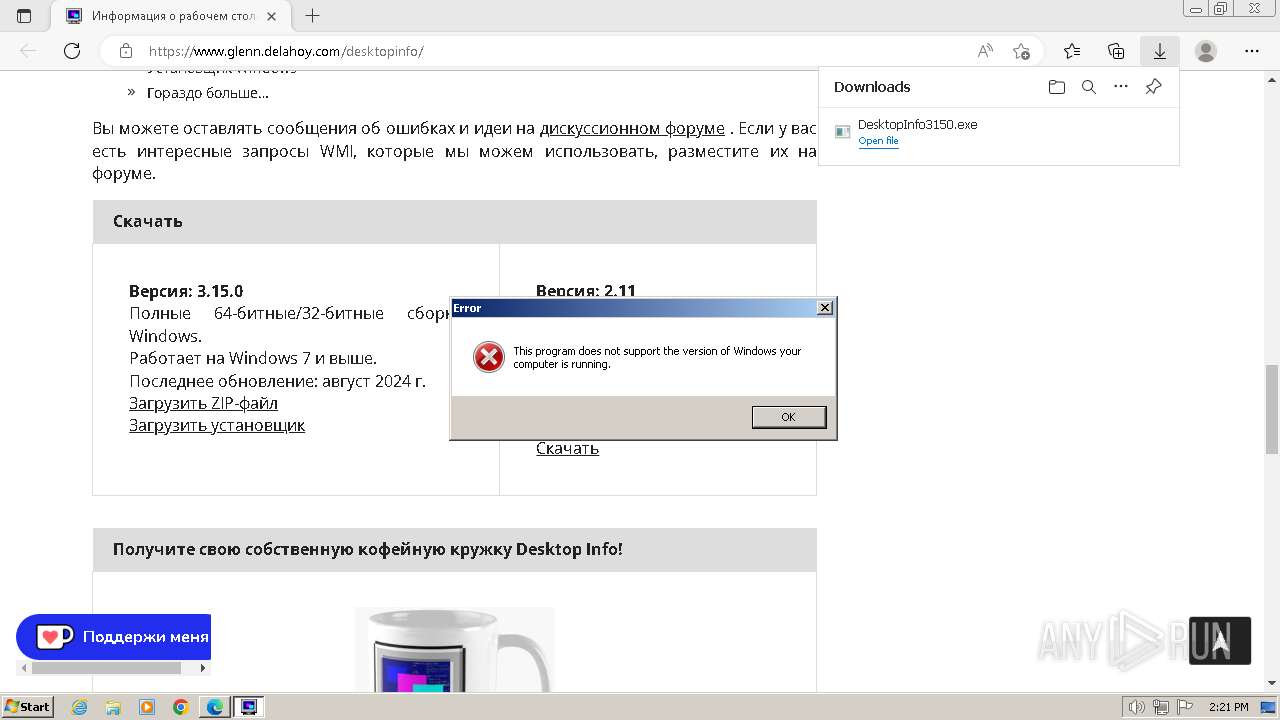Open the browser profile avatar

click(1206, 51)
